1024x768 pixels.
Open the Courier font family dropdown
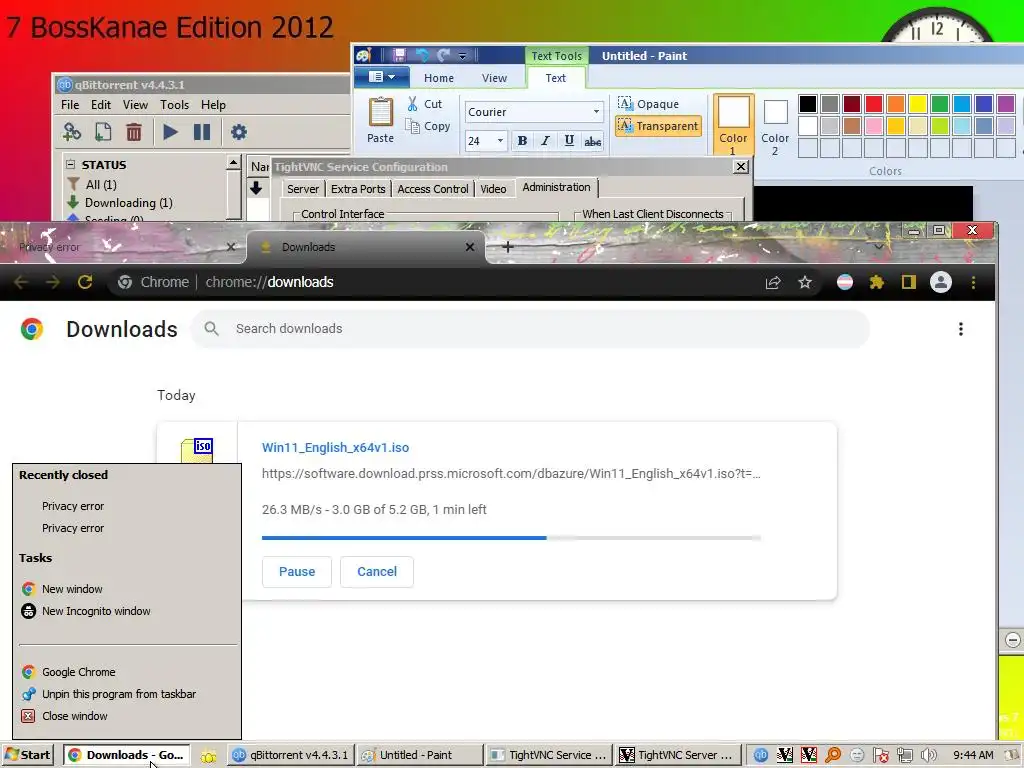tap(596, 112)
